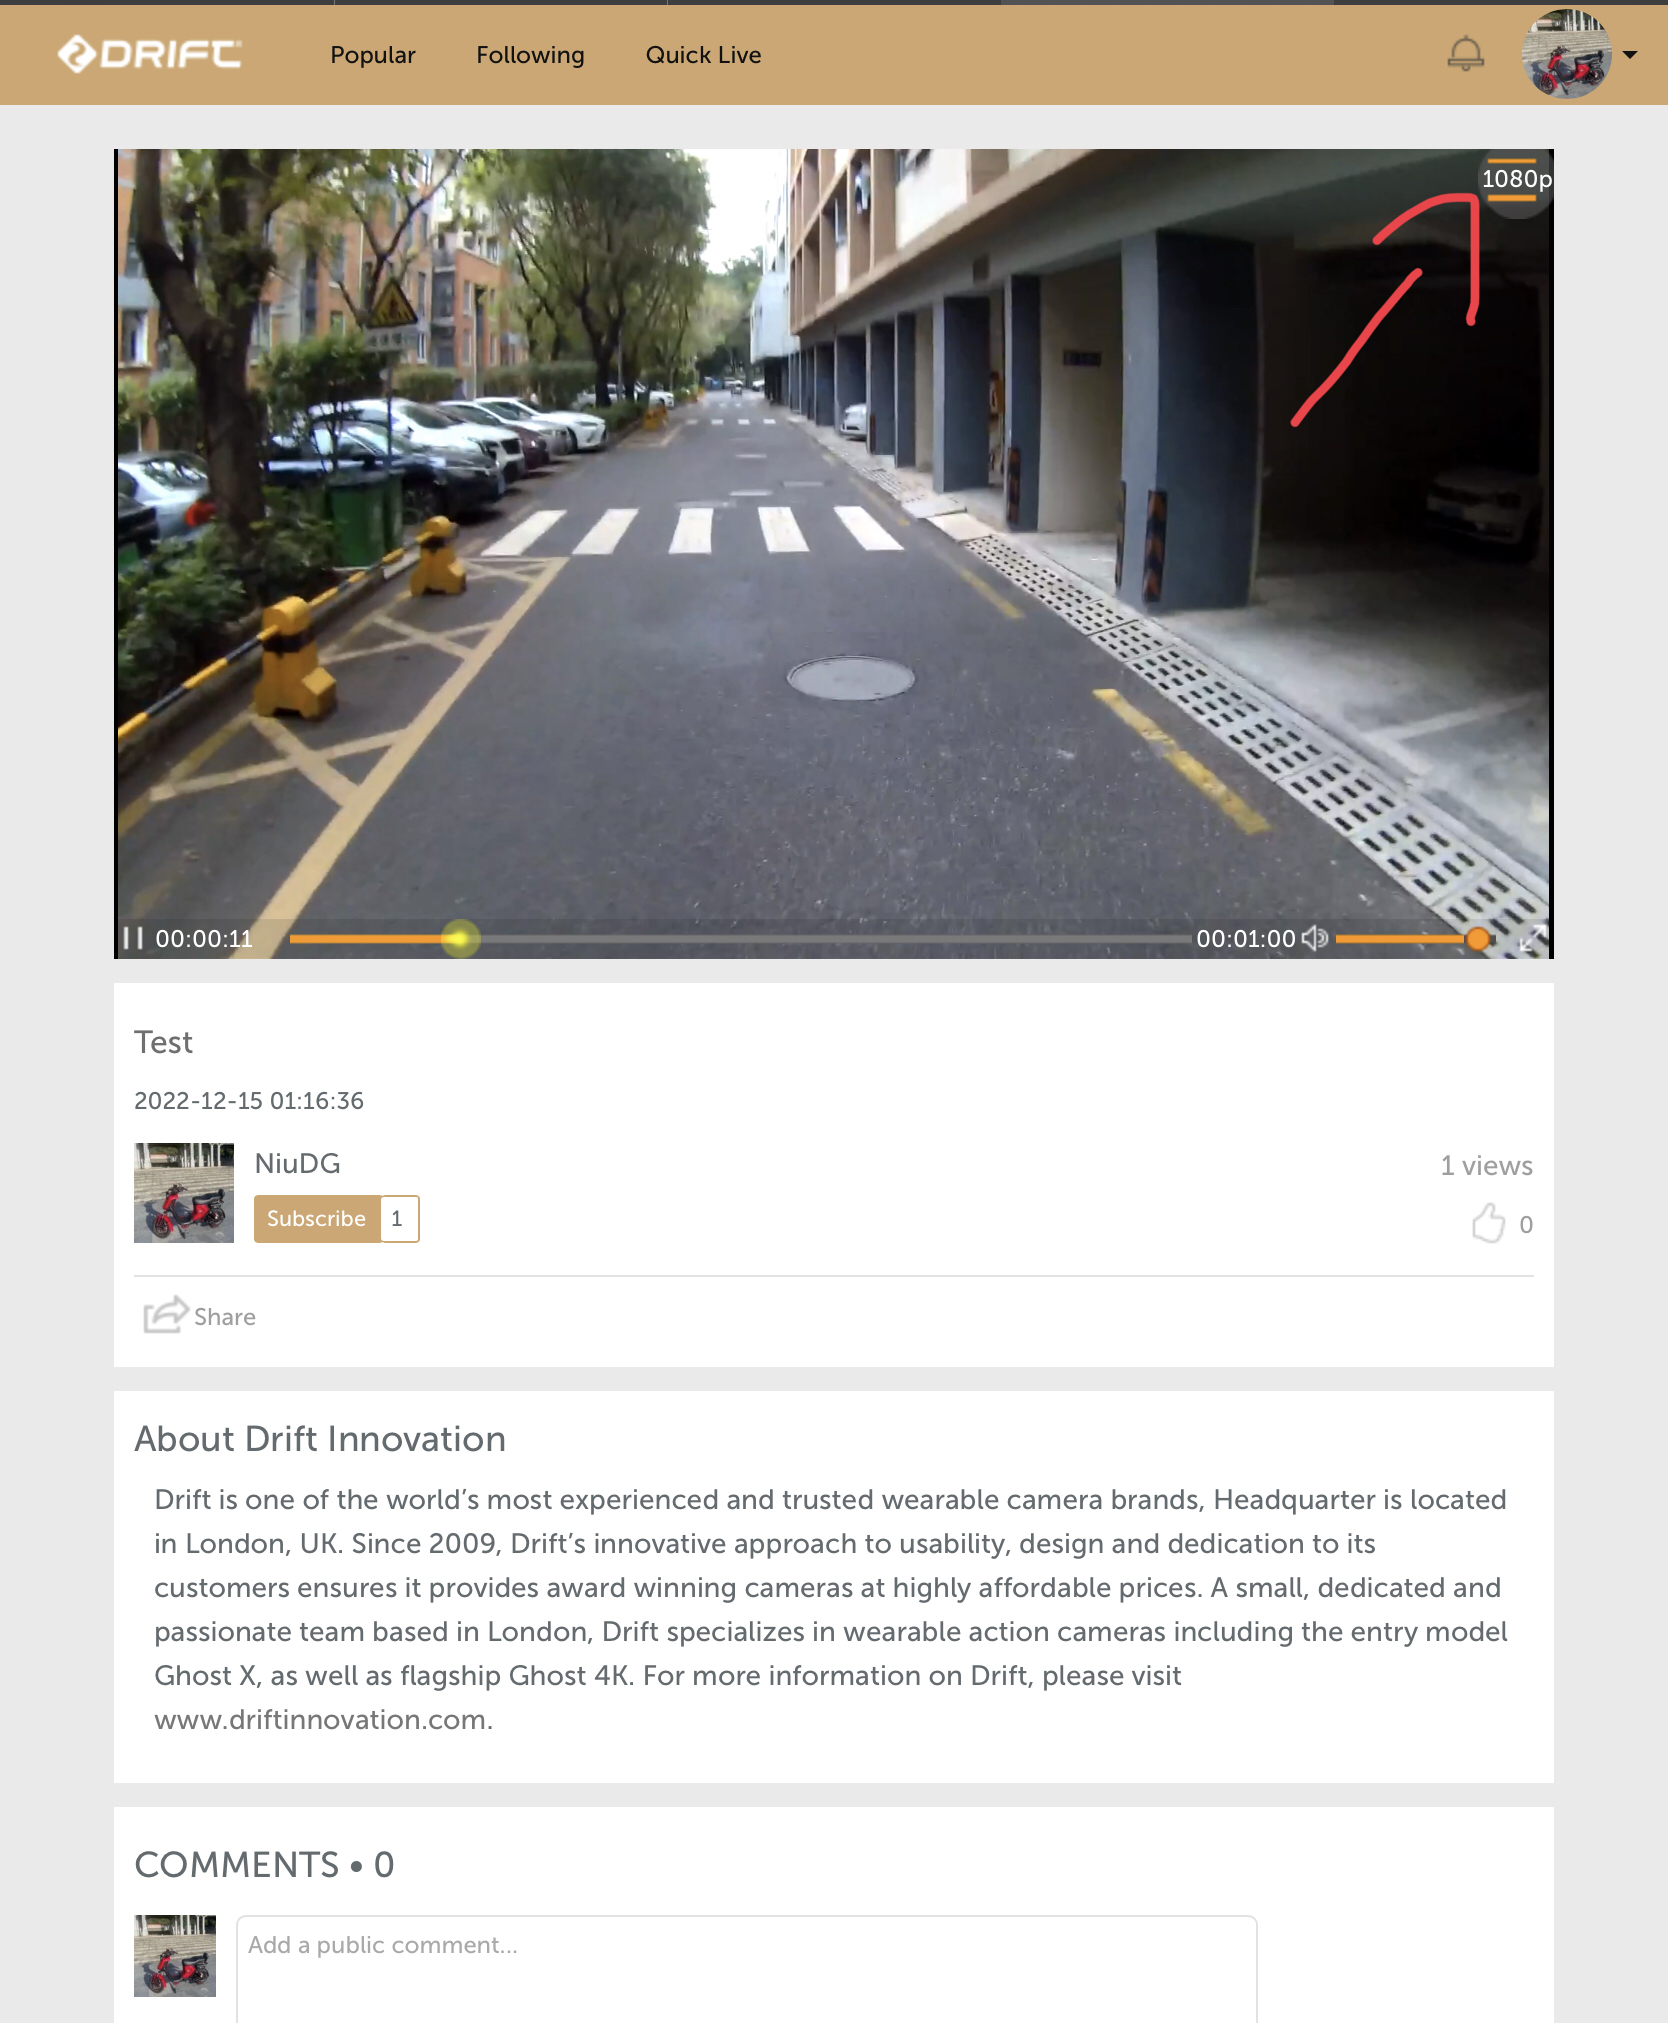Click the subscriber count badge
The width and height of the screenshot is (1668, 2023).
point(398,1218)
